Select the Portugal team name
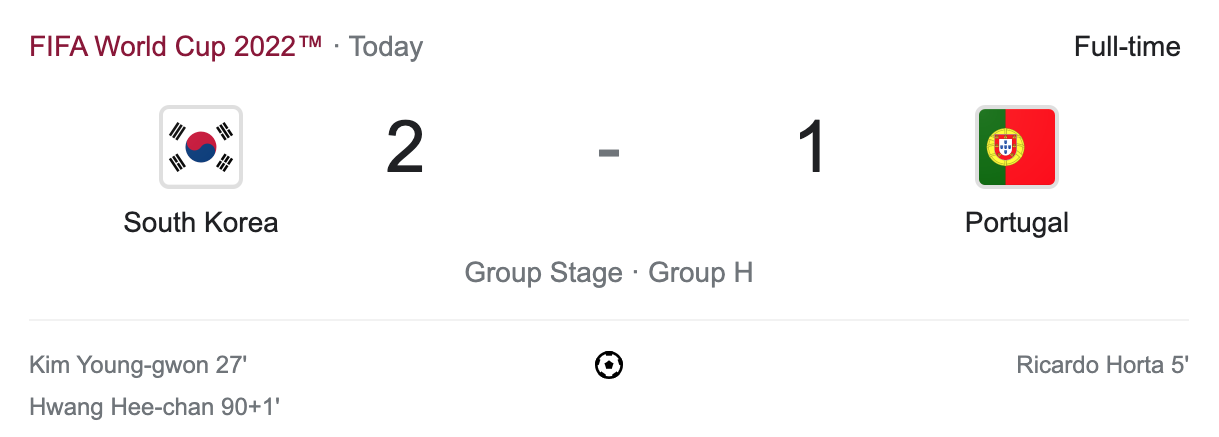The height and width of the screenshot is (437, 1219). click(x=1016, y=222)
